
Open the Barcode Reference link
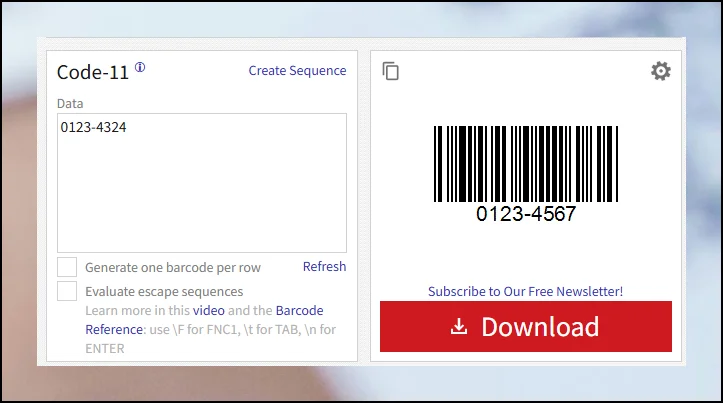pos(300,311)
